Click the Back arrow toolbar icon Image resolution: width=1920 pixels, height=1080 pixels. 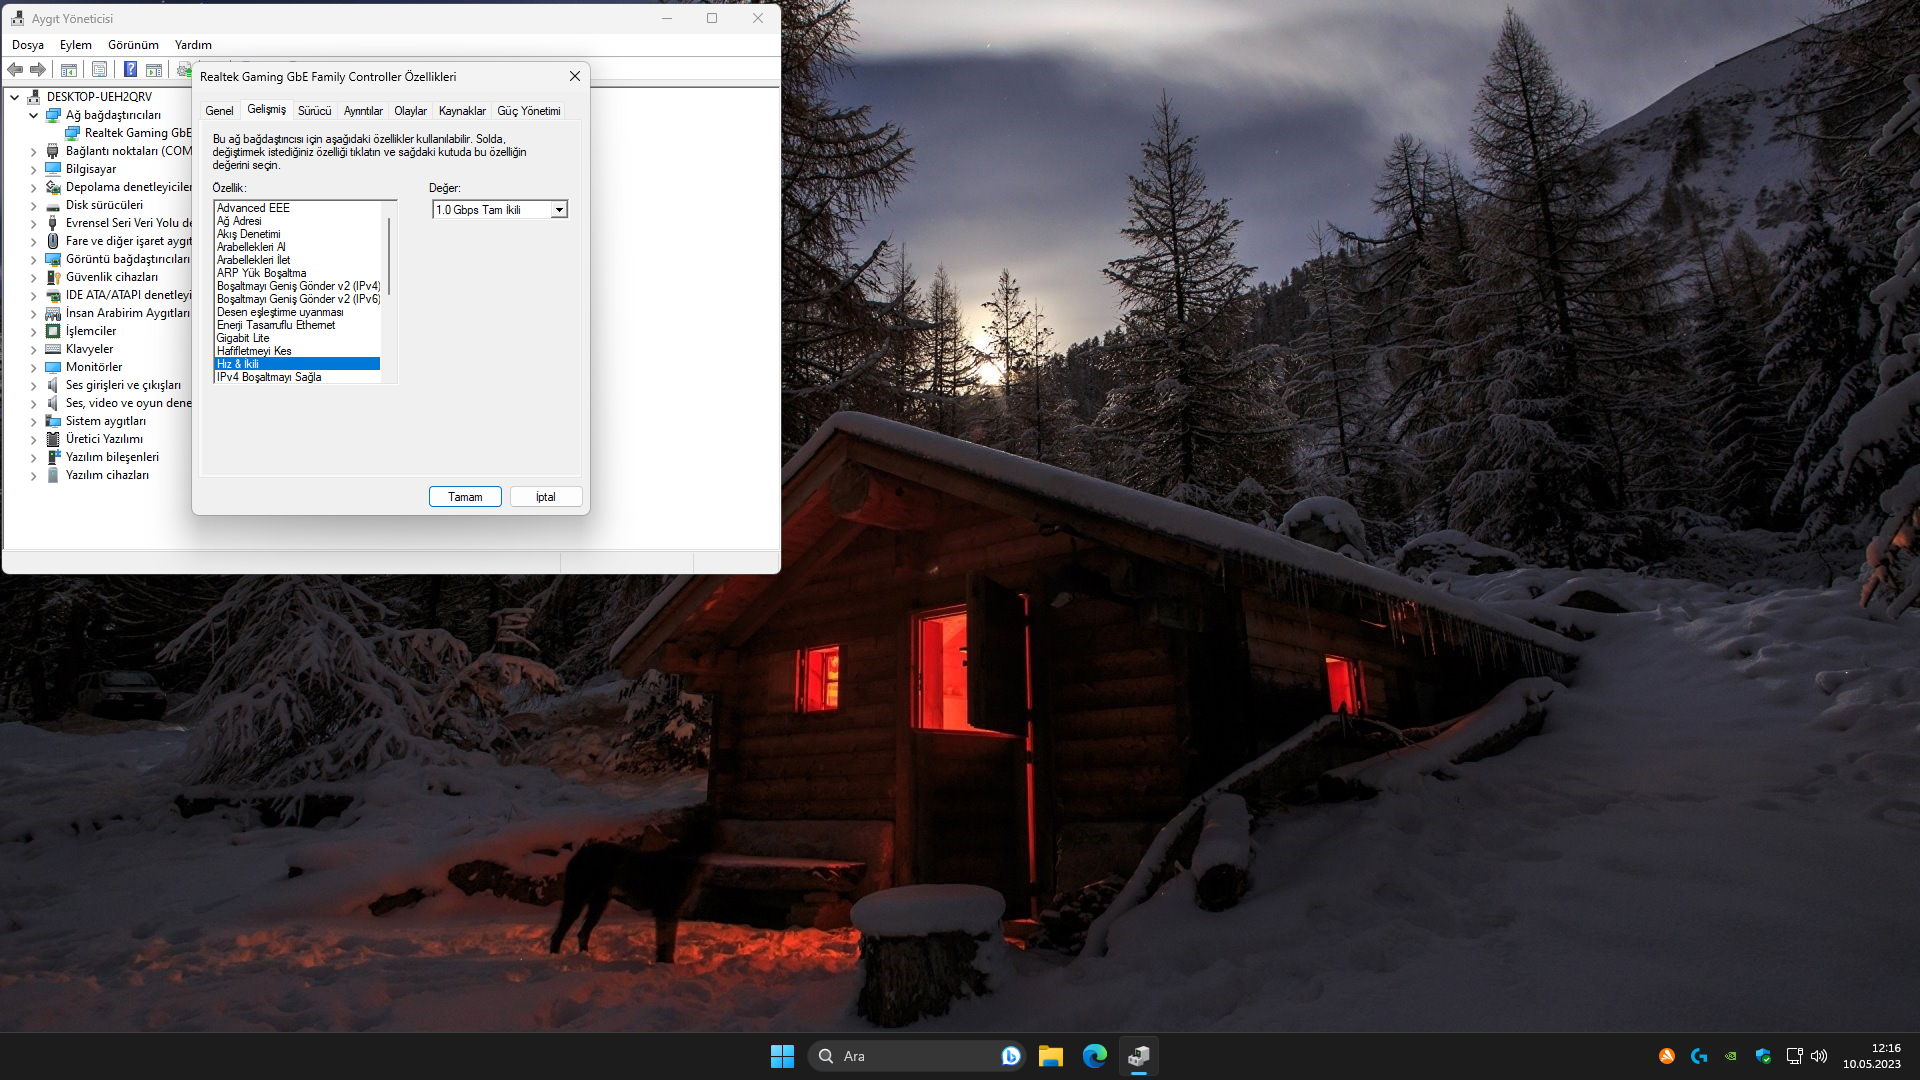tap(15, 70)
